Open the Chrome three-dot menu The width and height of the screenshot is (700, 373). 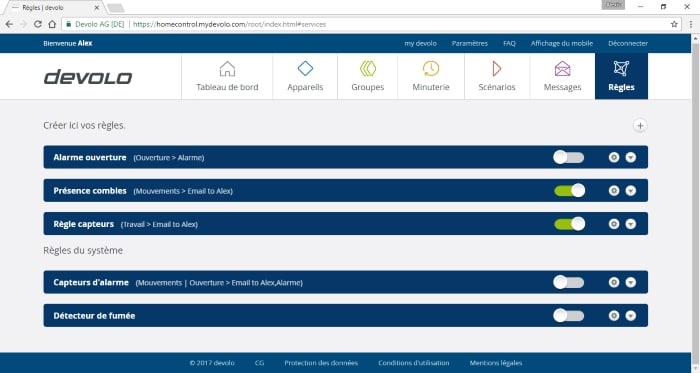tap(691, 24)
